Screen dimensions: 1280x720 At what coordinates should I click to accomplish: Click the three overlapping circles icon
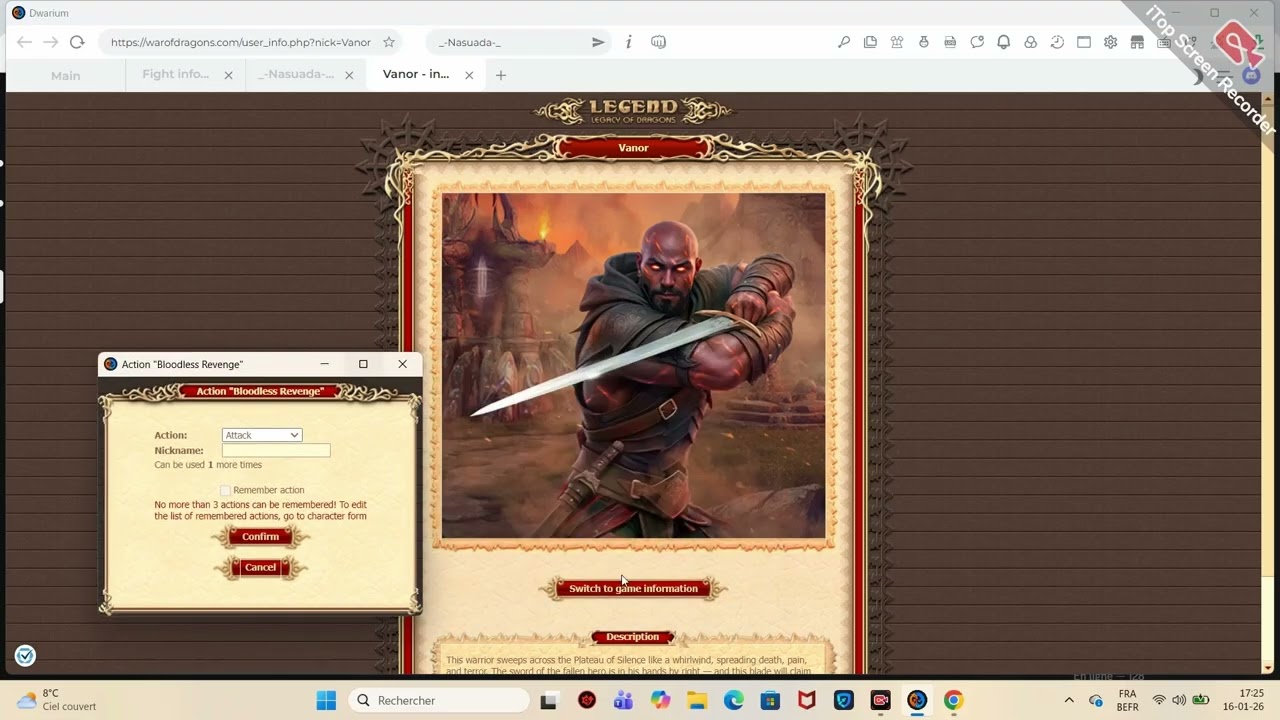pos(1030,42)
